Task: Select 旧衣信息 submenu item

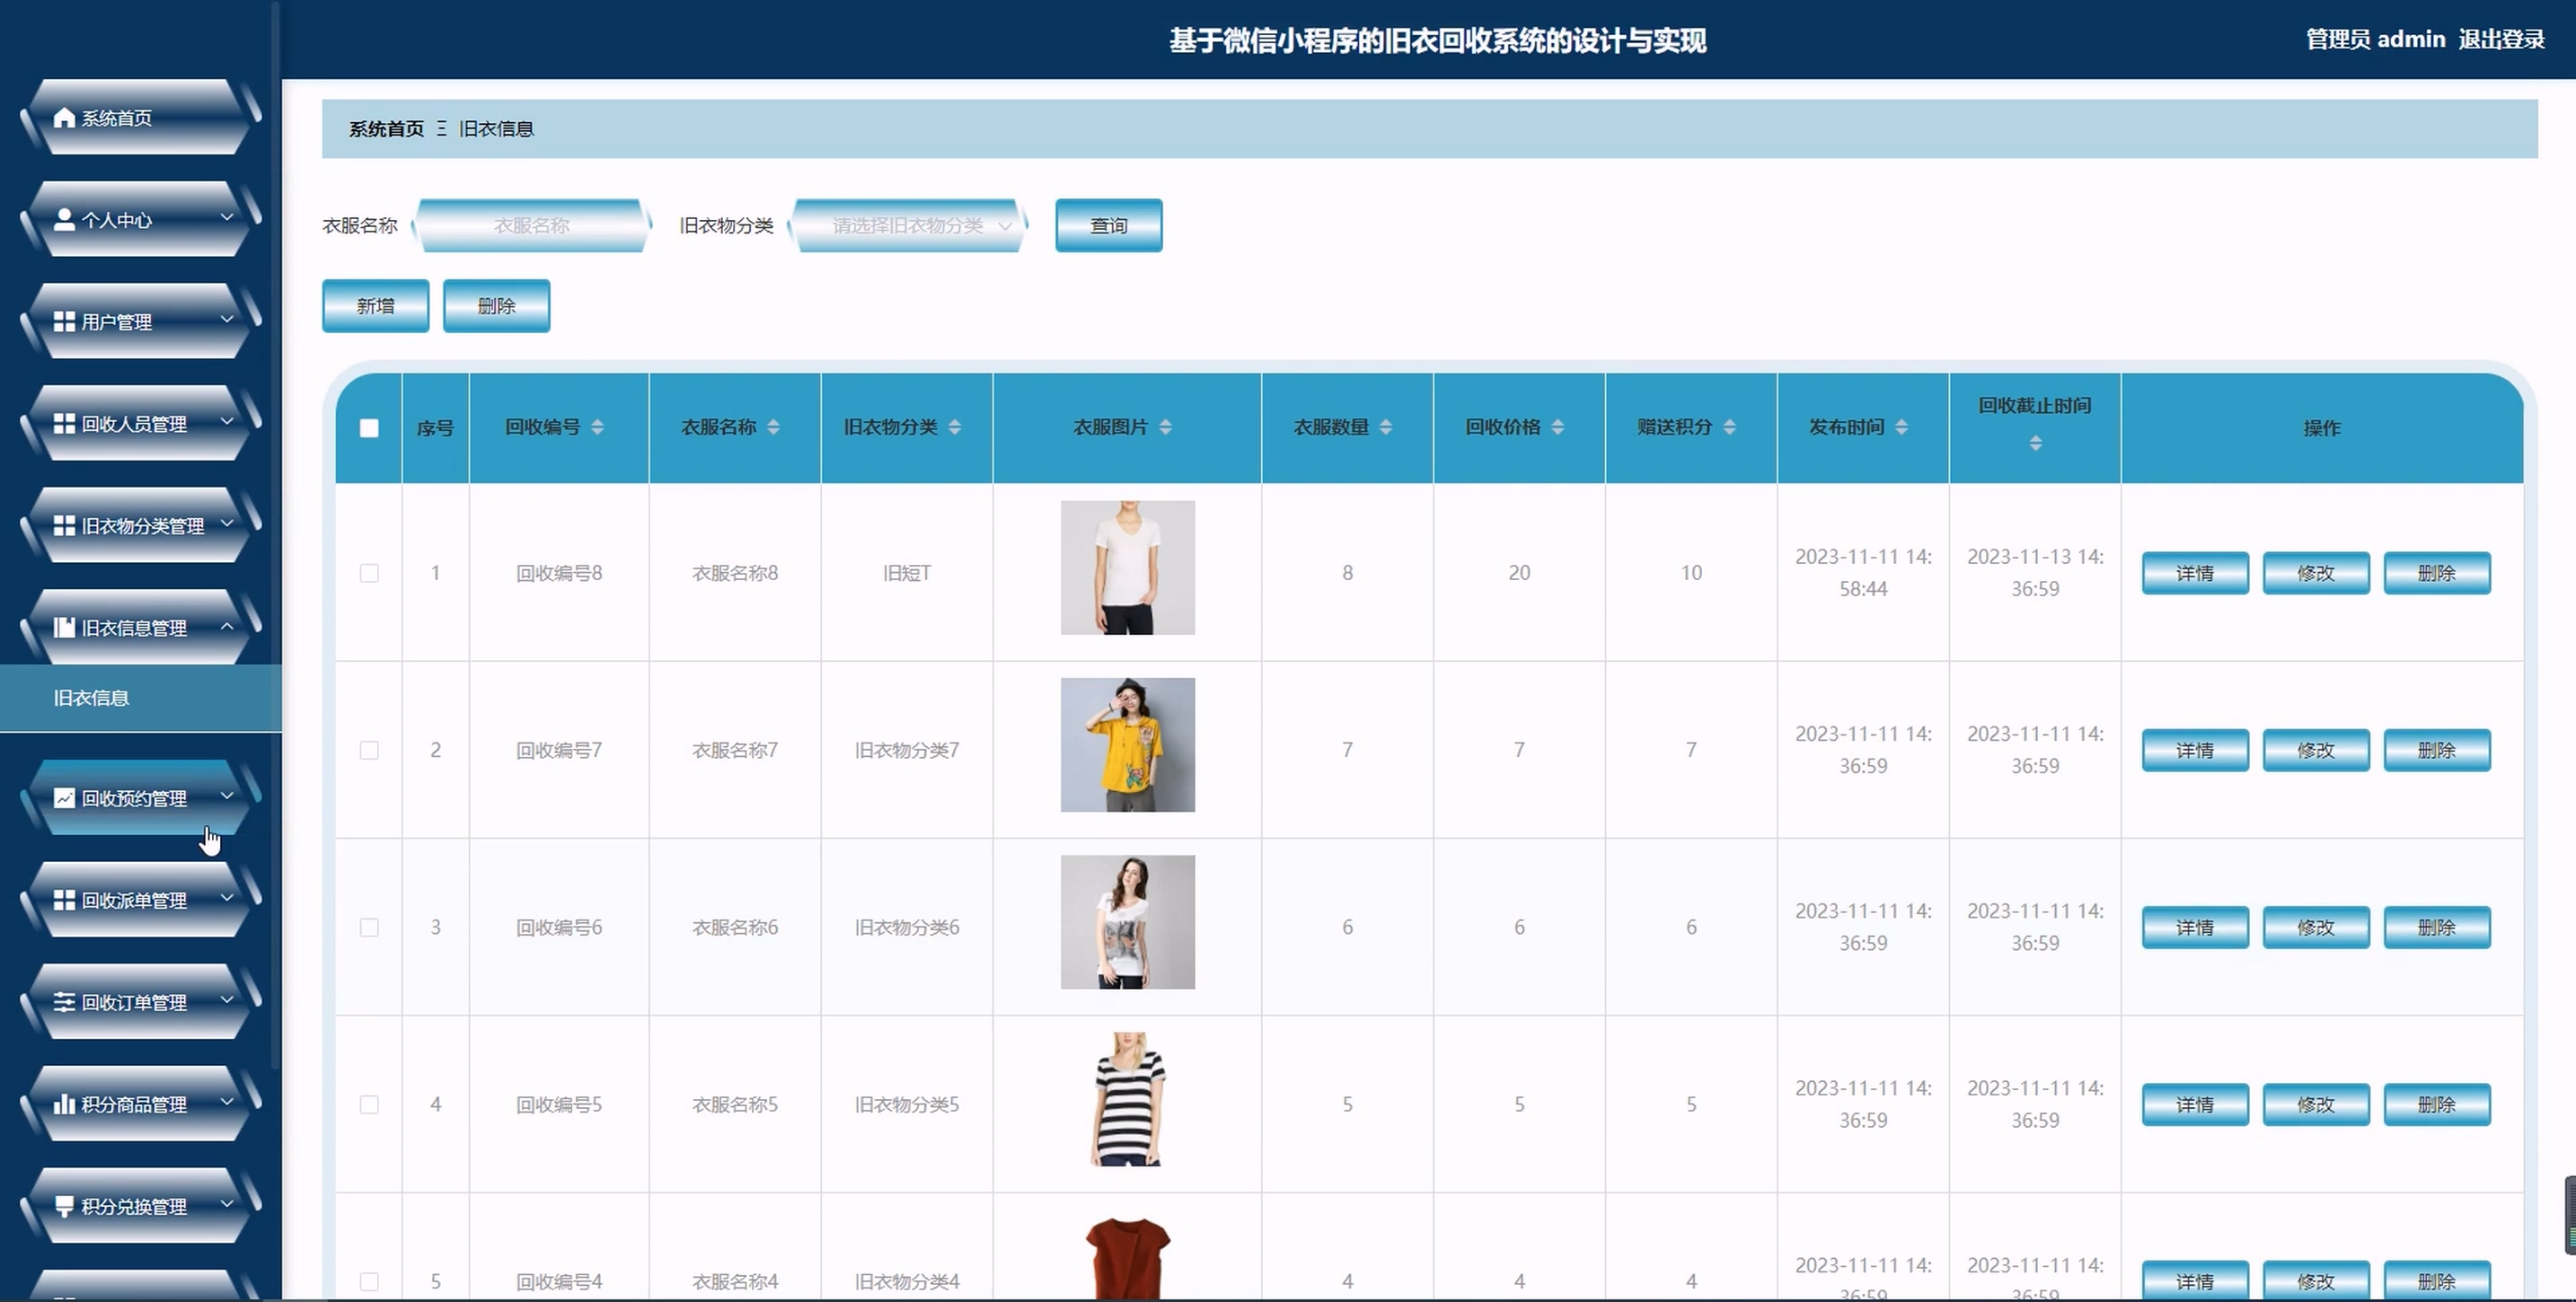Action: [x=140, y=698]
